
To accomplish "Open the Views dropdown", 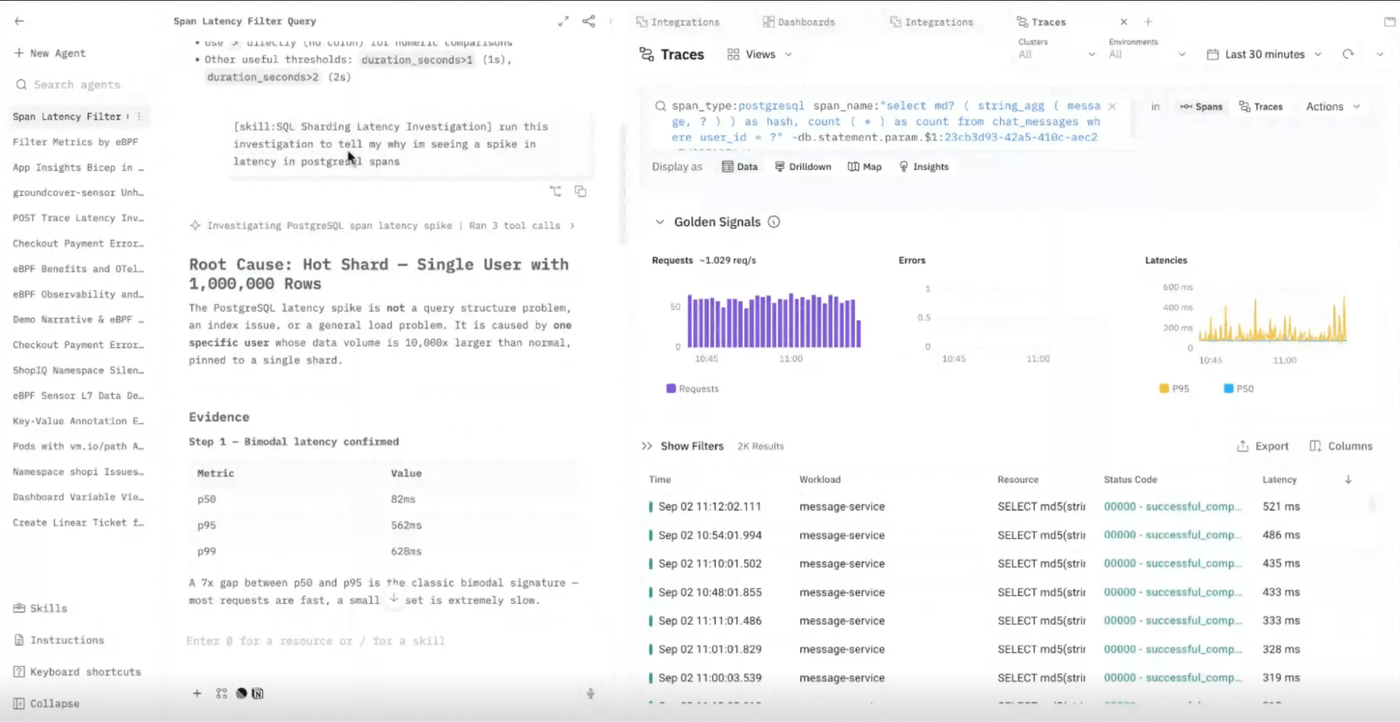I will click(760, 55).
